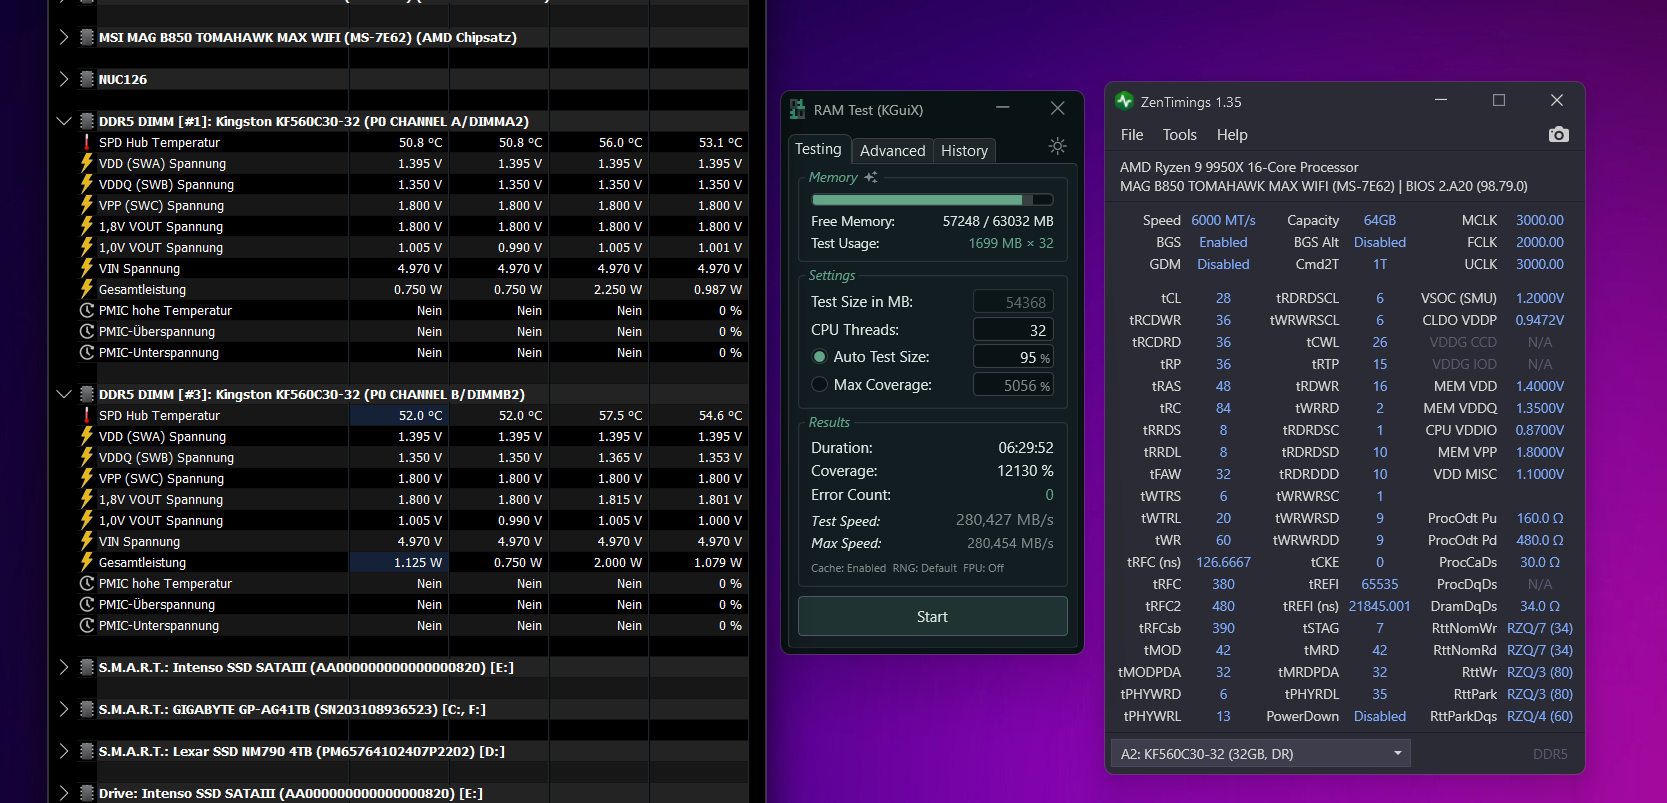Viewport: 1667px width, 803px height.
Task: Click the Duration value 06:29:52
Action: [1026, 448]
